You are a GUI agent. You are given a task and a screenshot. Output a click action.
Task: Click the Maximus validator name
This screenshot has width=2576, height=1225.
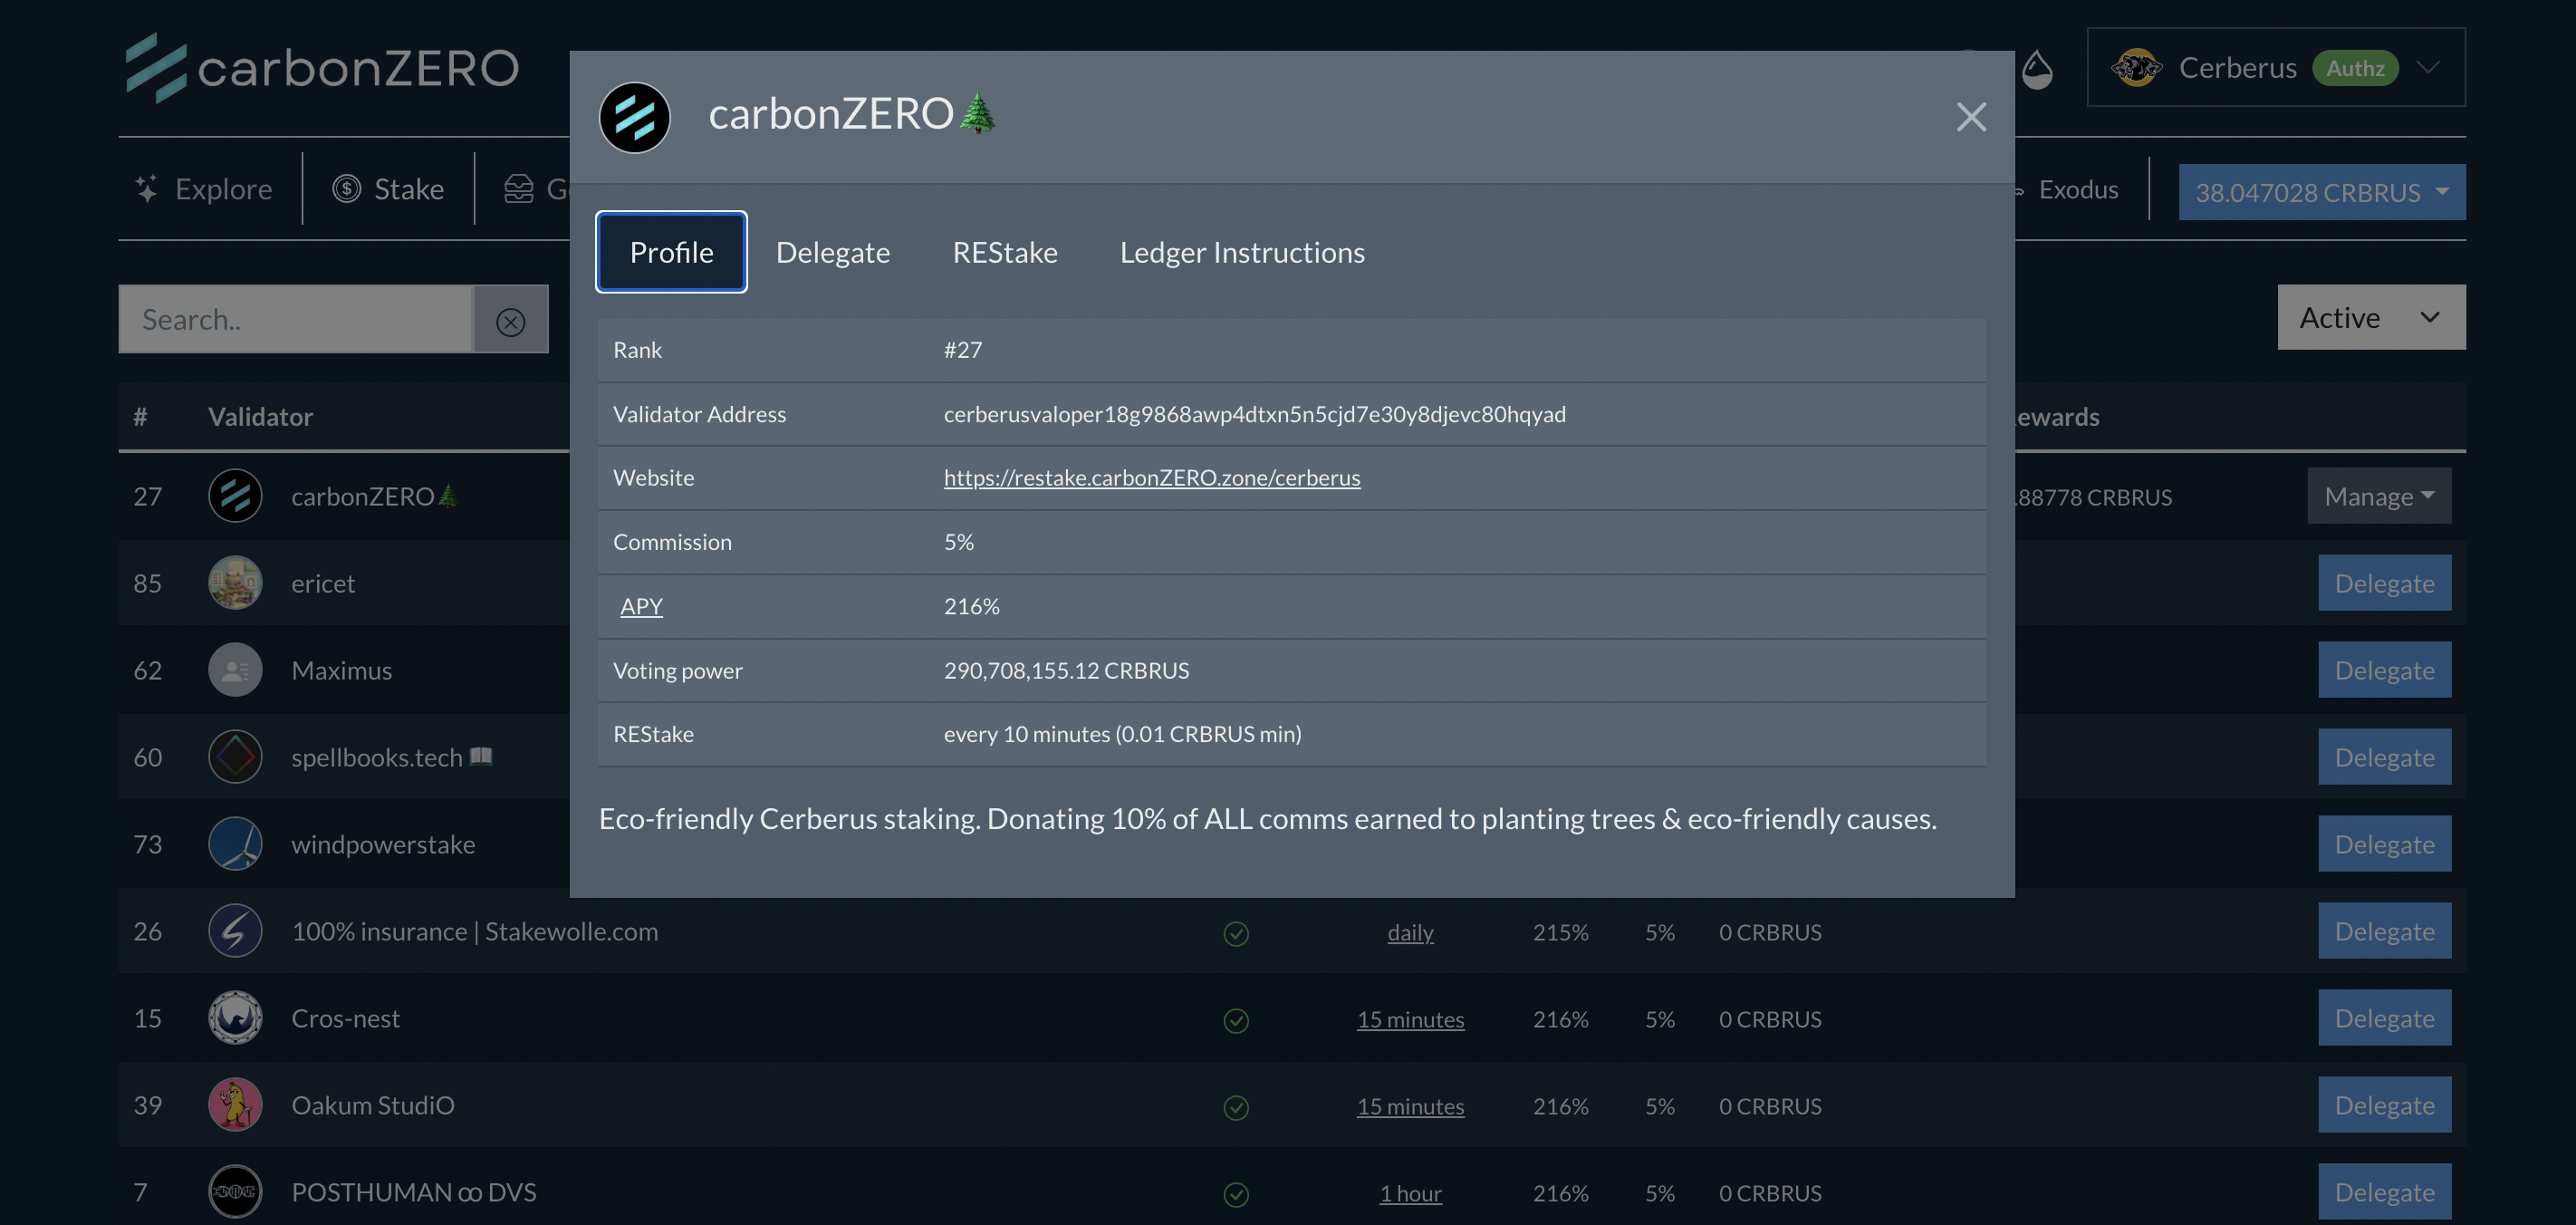pos(341,670)
